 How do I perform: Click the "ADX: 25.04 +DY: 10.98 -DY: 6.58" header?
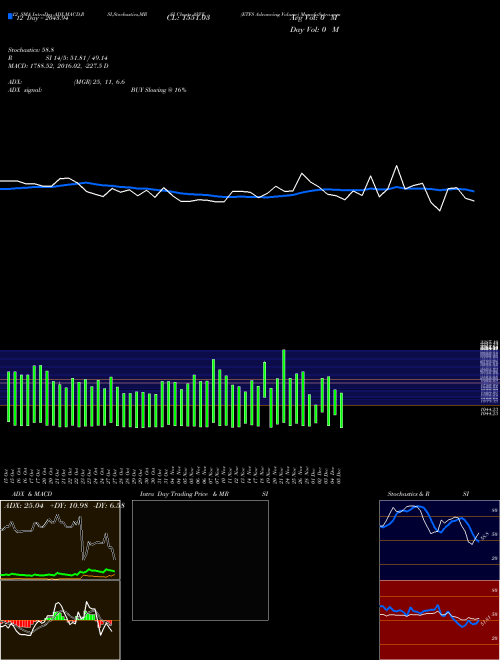tap(64, 506)
